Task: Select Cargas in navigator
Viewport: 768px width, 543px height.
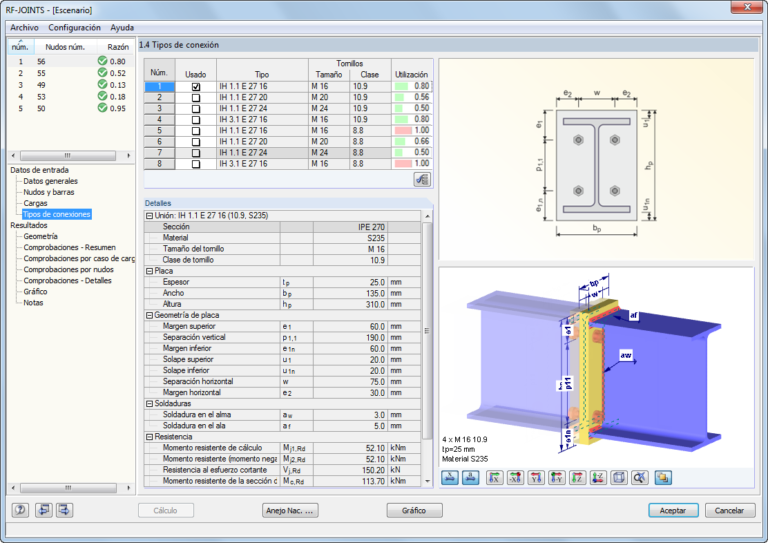Action: pyautogui.click(x=35, y=203)
